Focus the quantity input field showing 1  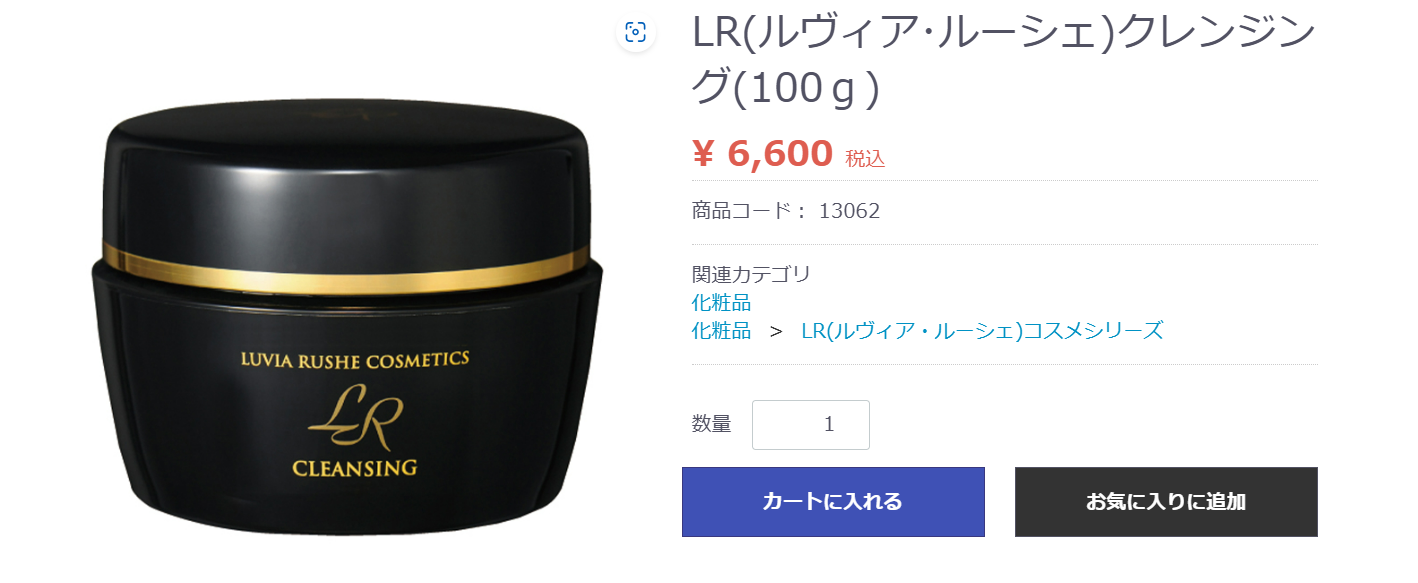click(811, 425)
